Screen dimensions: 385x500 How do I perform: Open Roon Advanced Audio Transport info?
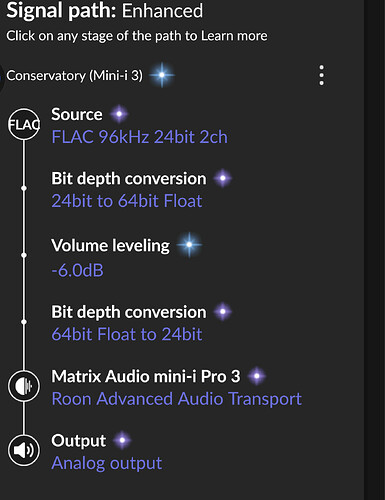177,399
